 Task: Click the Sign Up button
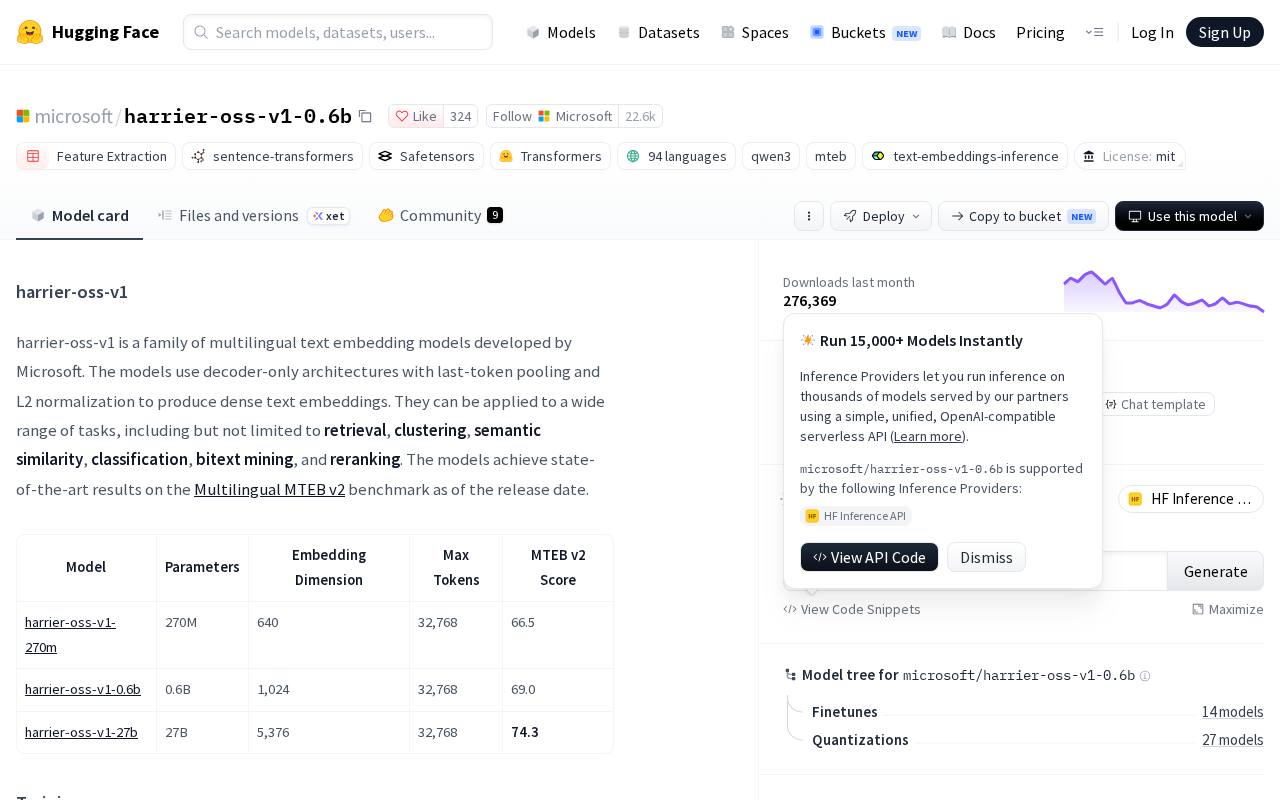tap(1225, 32)
